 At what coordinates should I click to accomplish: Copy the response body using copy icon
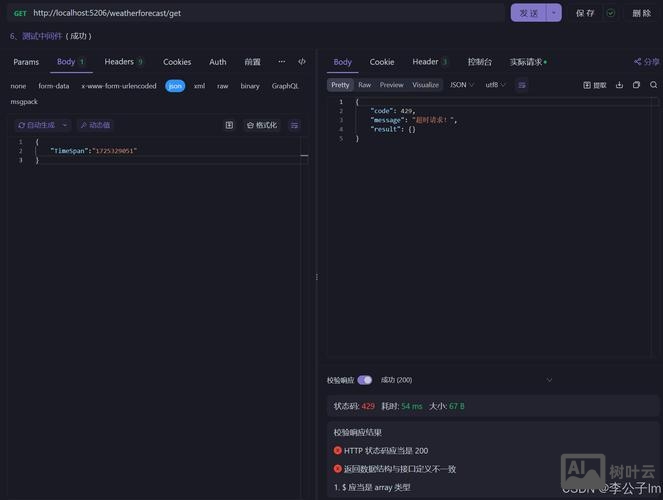coord(637,85)
